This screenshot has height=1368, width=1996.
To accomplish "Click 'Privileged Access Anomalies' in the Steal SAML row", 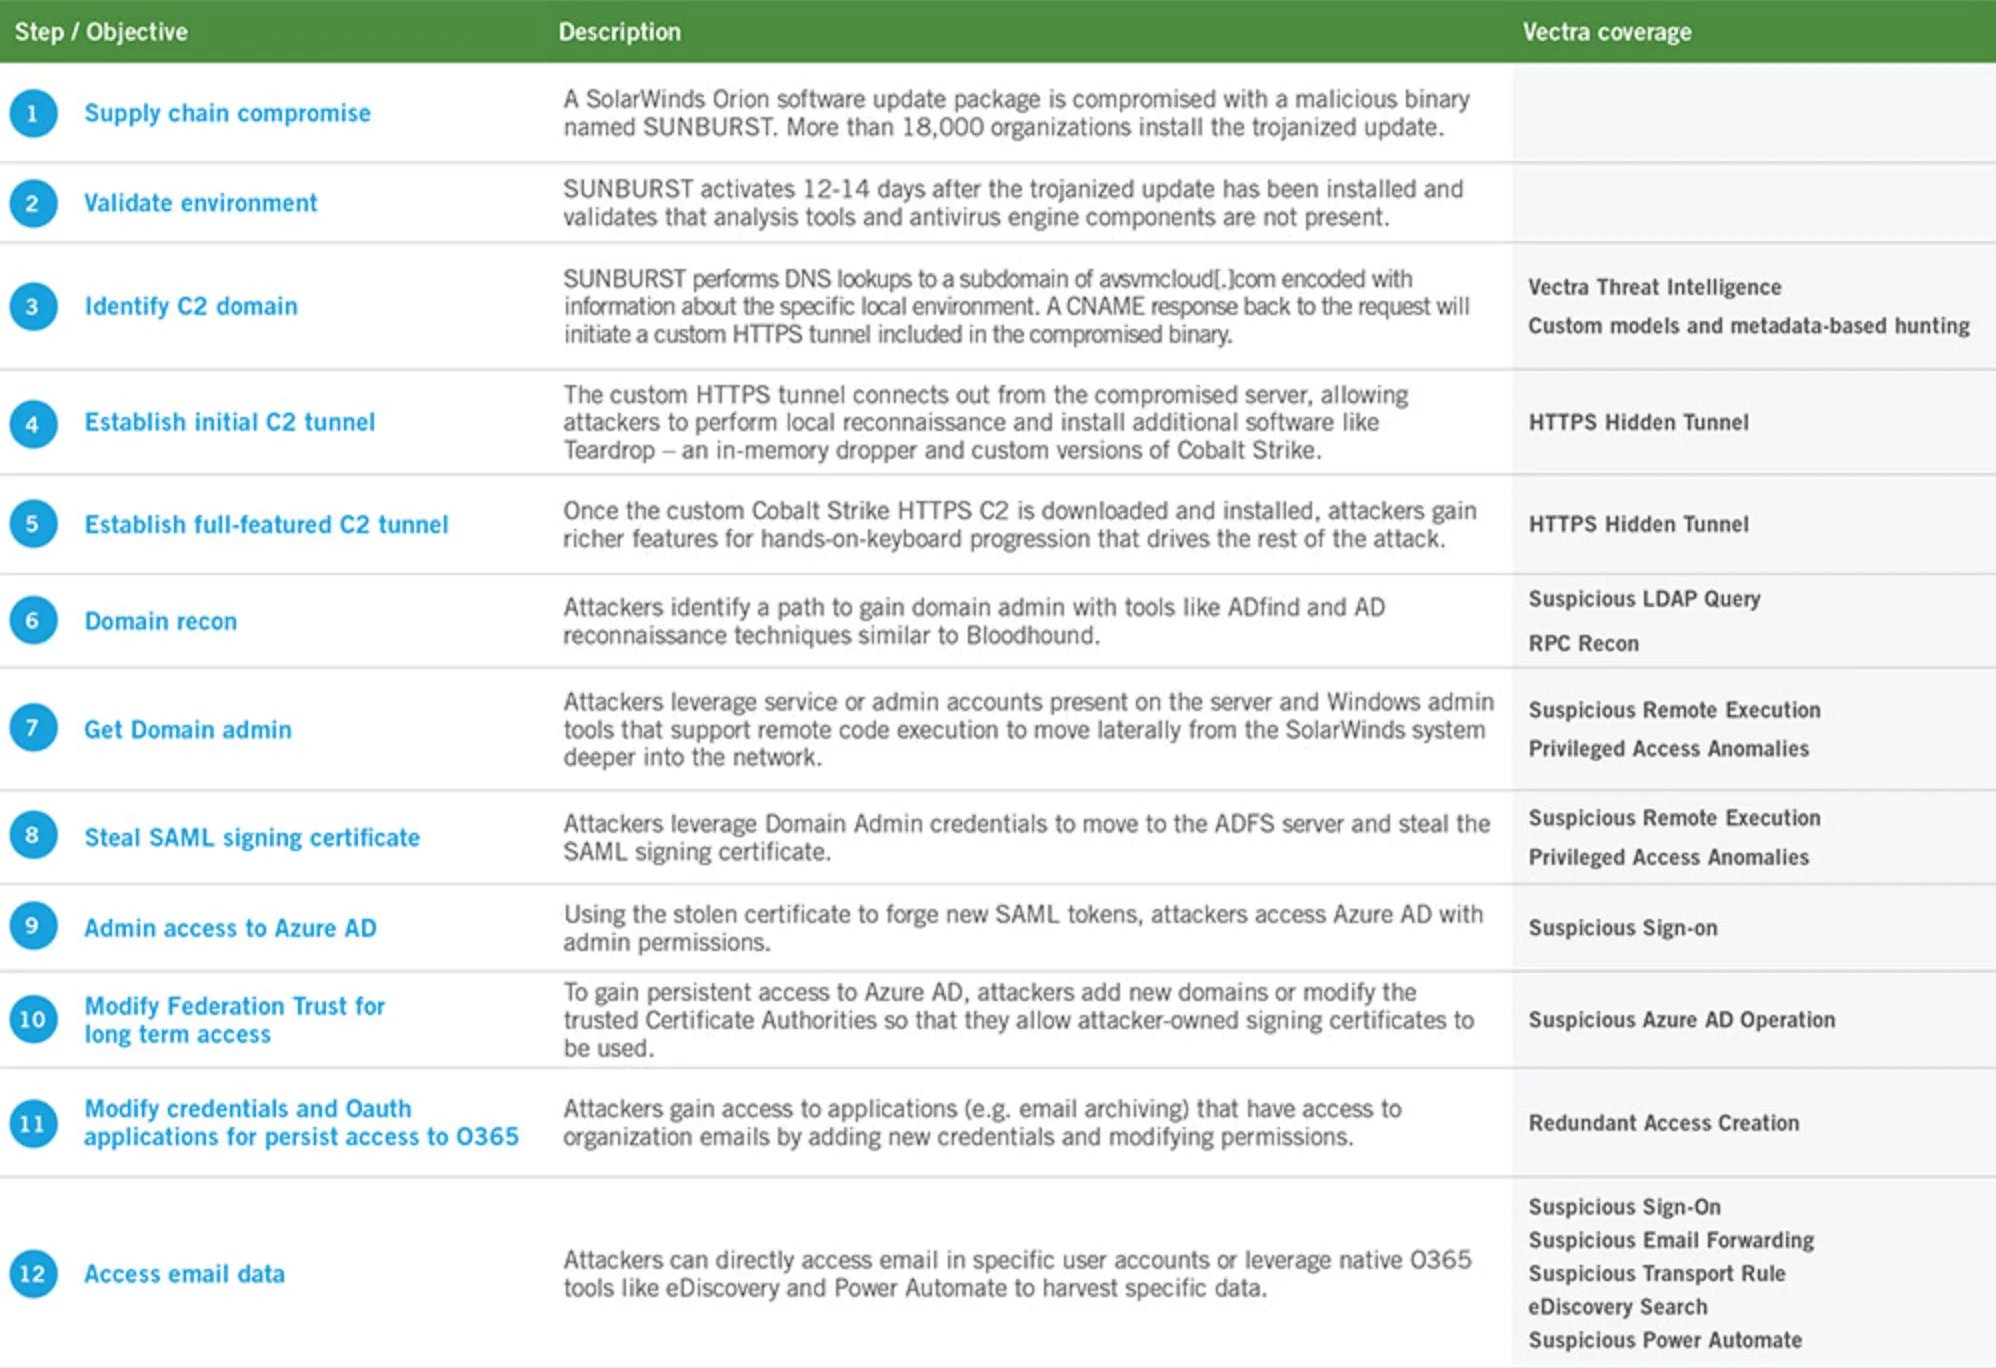I will point(1668,857).
